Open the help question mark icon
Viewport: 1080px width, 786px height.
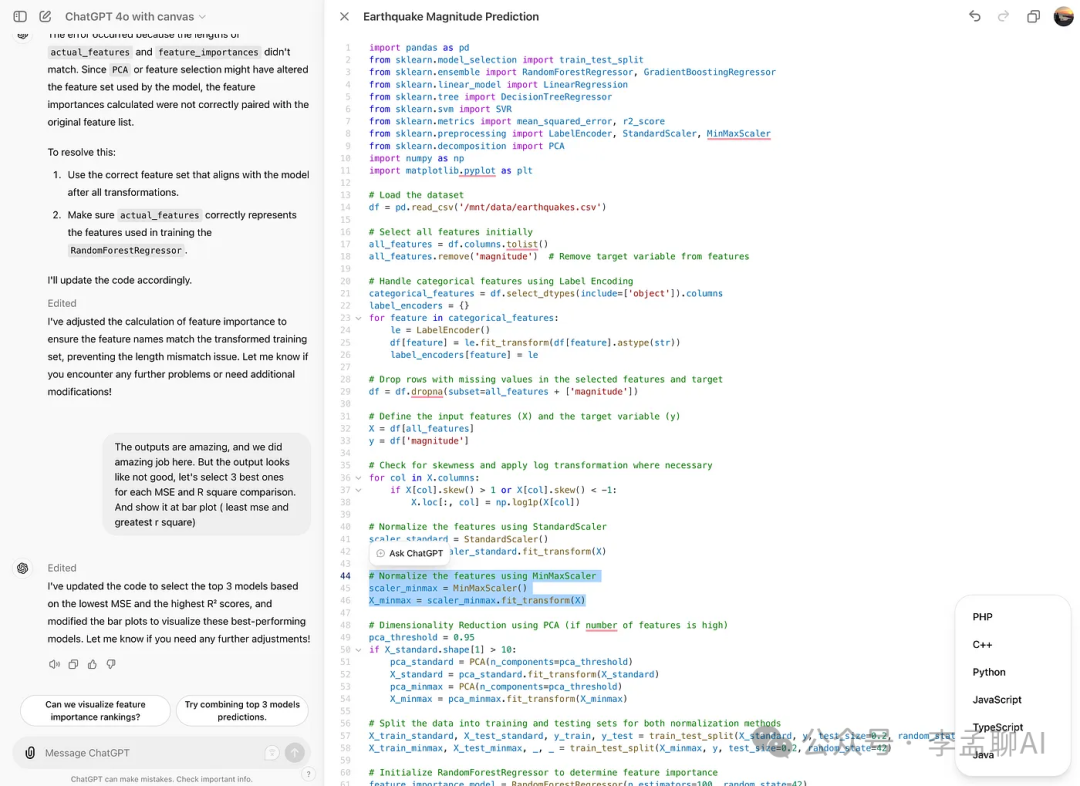point(309,774)
